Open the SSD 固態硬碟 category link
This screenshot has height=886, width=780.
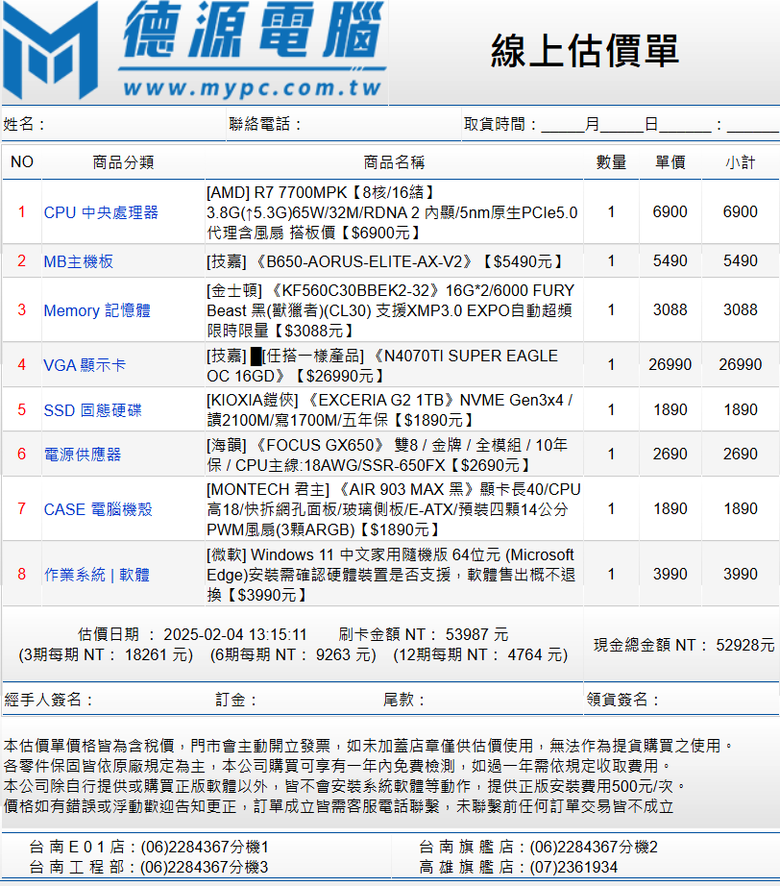click(93, 410)
